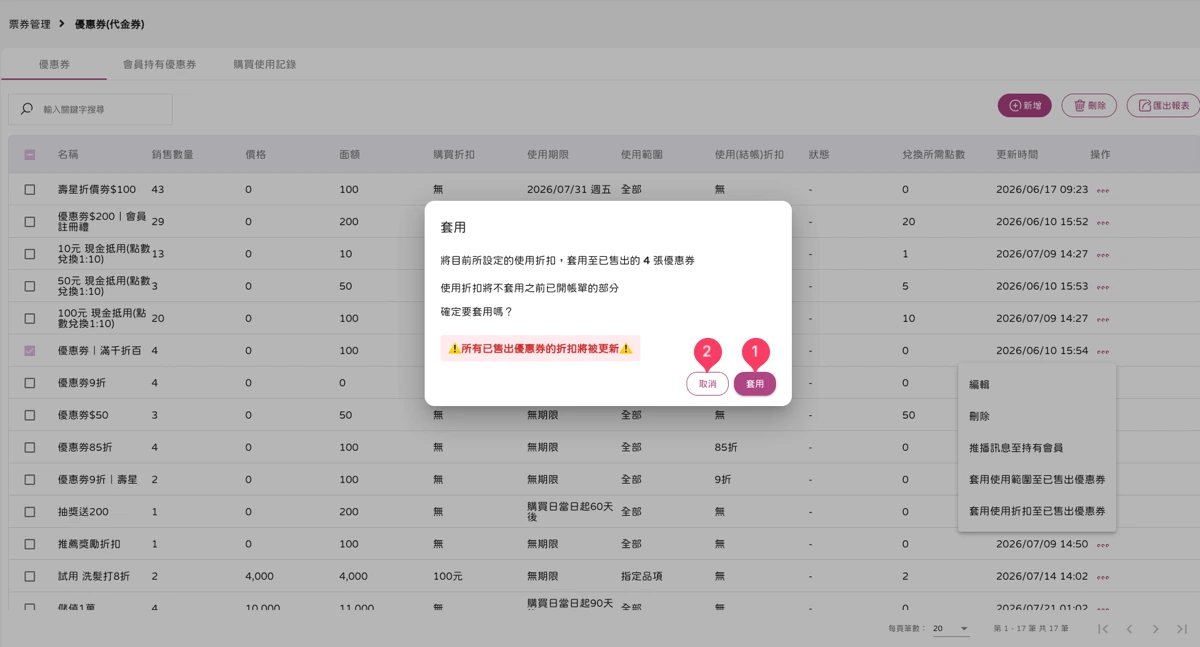Screen dimensions: 1200x647
Task: Open the 購買使用記錄 tab
Action: click(264, 64)
